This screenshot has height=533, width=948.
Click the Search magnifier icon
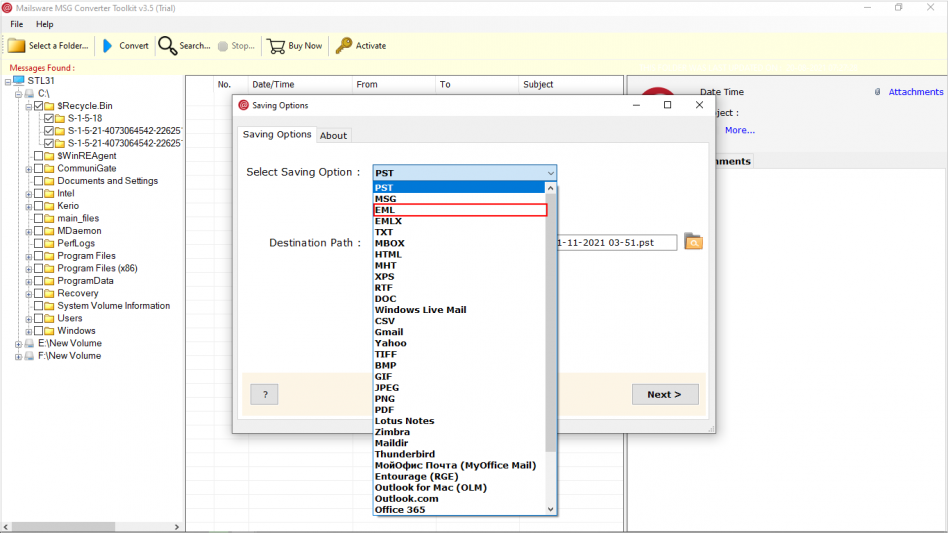click(167, 46)
